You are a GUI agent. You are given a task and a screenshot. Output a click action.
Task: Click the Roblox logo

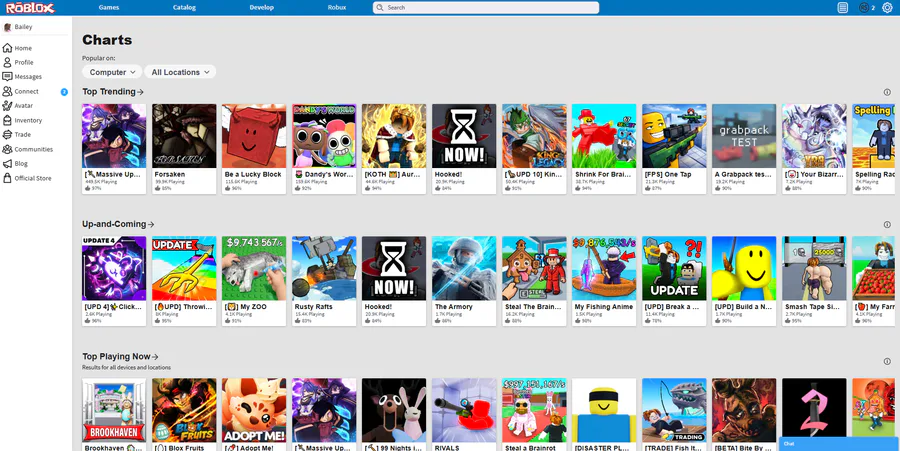[x=30, y=7]
